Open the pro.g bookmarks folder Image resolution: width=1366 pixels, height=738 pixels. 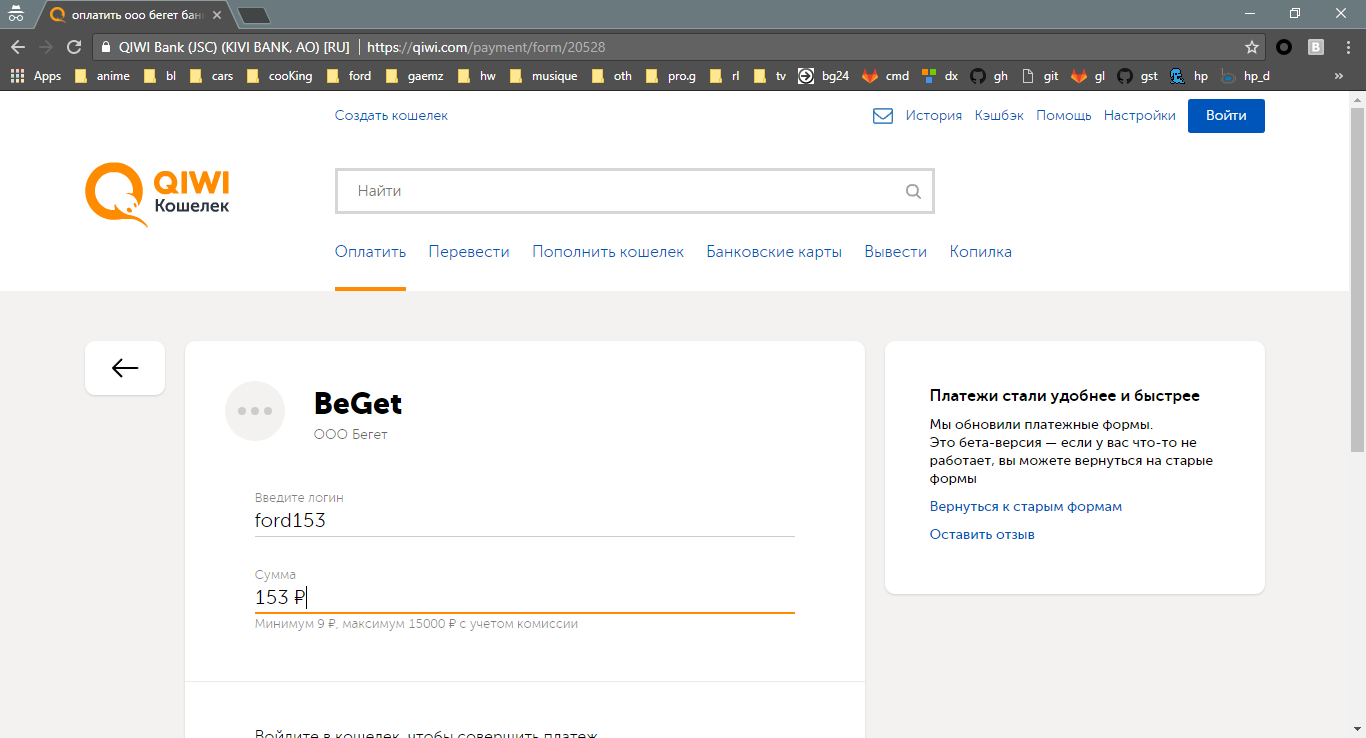coord(671,76)
